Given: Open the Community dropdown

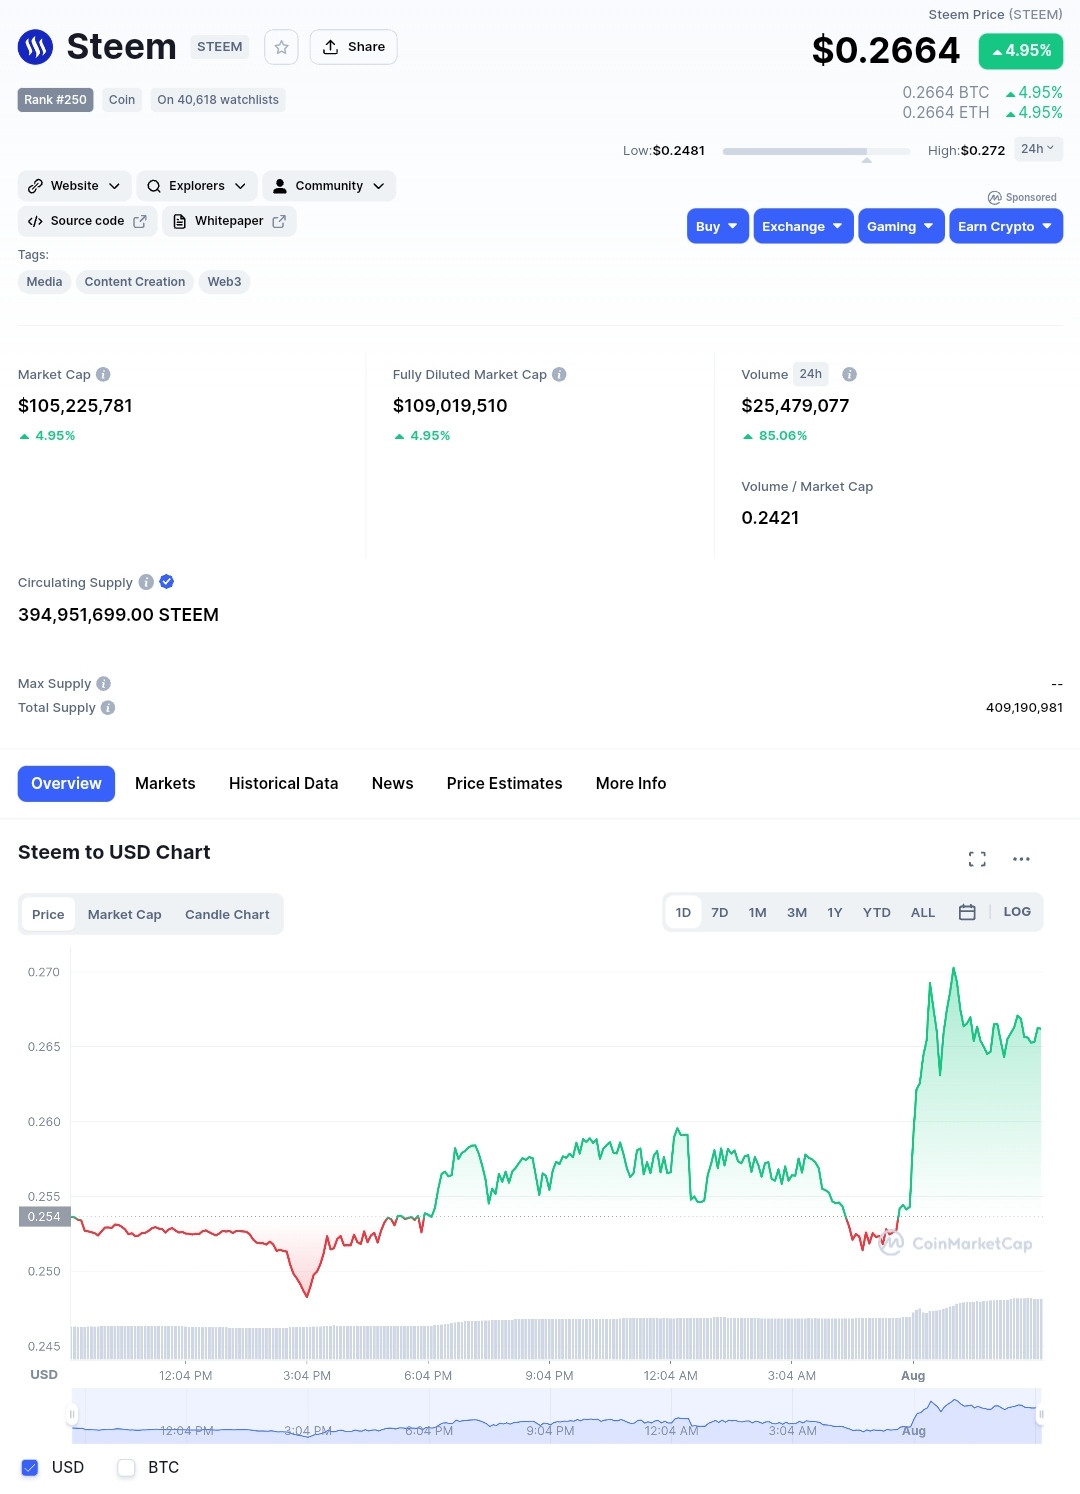Looking at the screenshot, I should point(329,186).
